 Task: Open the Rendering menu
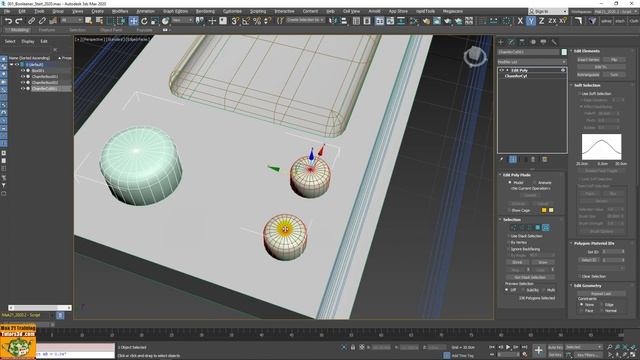point(205,11)
